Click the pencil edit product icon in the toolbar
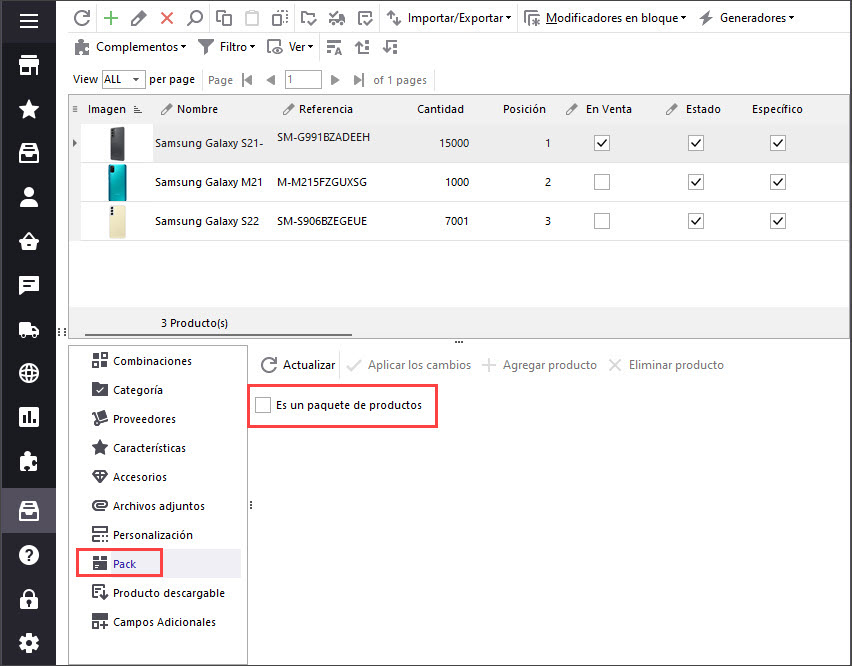Screen dimensions: 852x666 coord(139,18)
